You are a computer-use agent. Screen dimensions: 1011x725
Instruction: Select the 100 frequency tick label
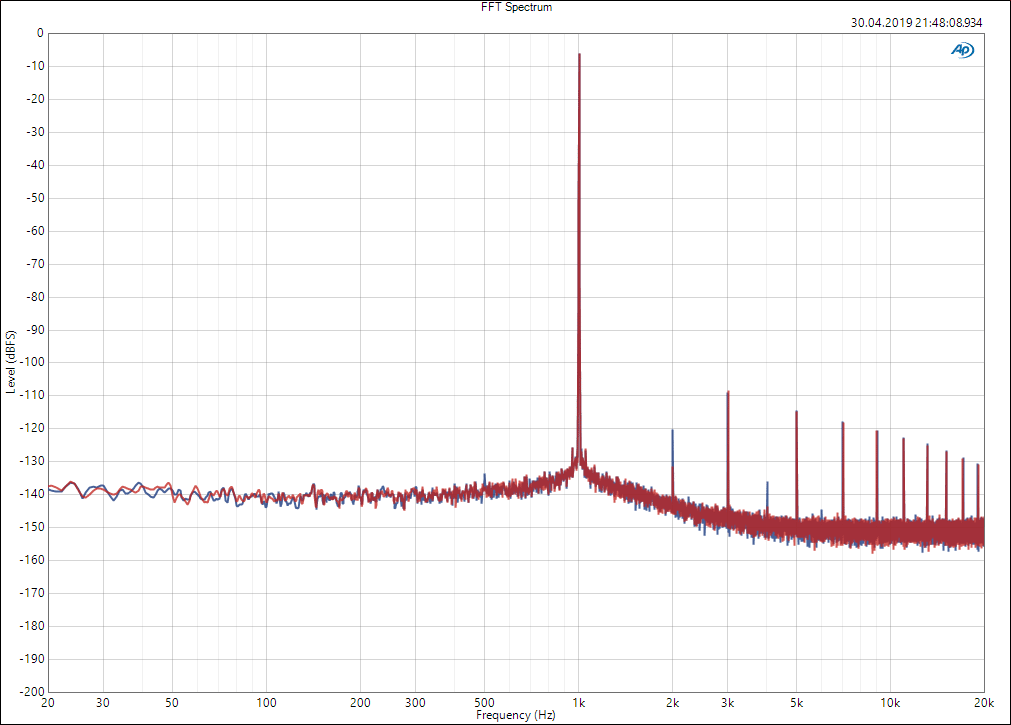(x=266, y=703)
